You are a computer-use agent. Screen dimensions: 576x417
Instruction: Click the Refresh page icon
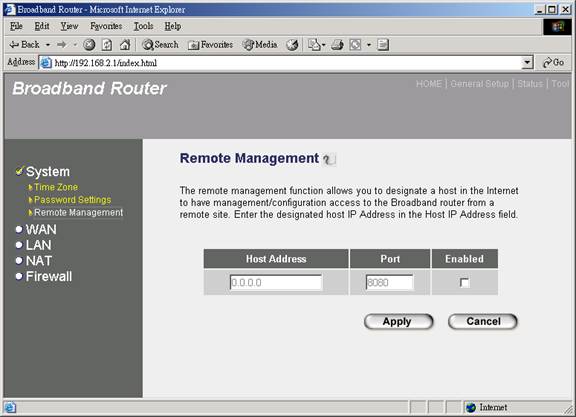point(107,45)
